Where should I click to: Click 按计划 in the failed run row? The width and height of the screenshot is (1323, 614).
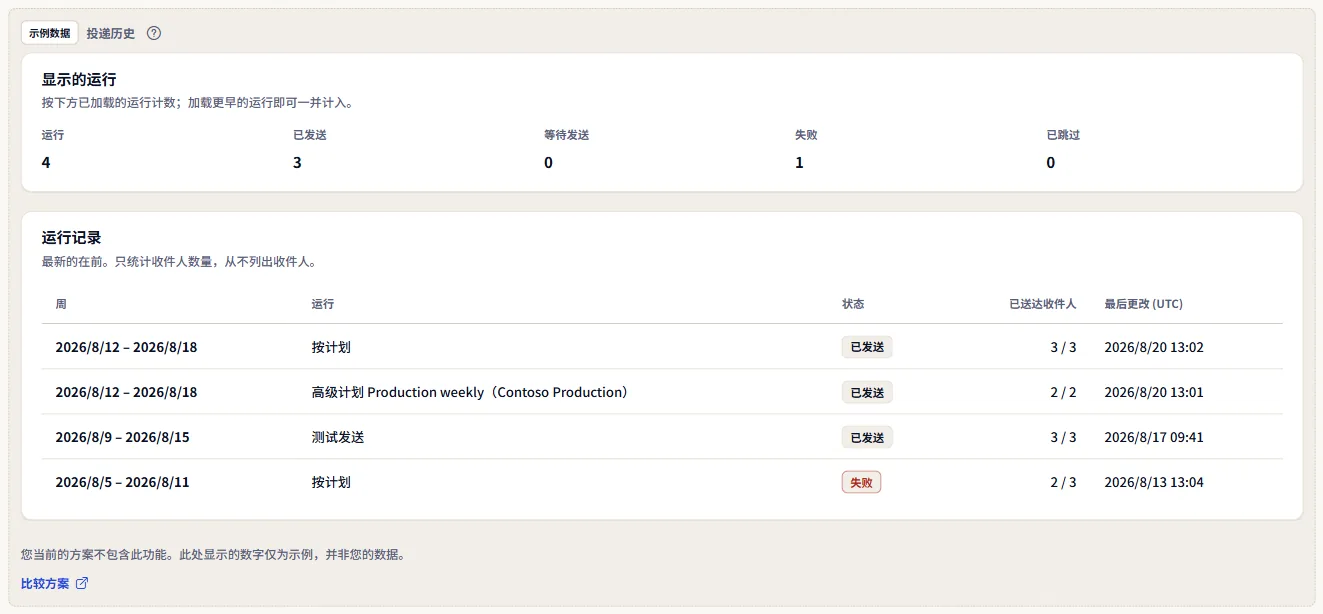331,482
